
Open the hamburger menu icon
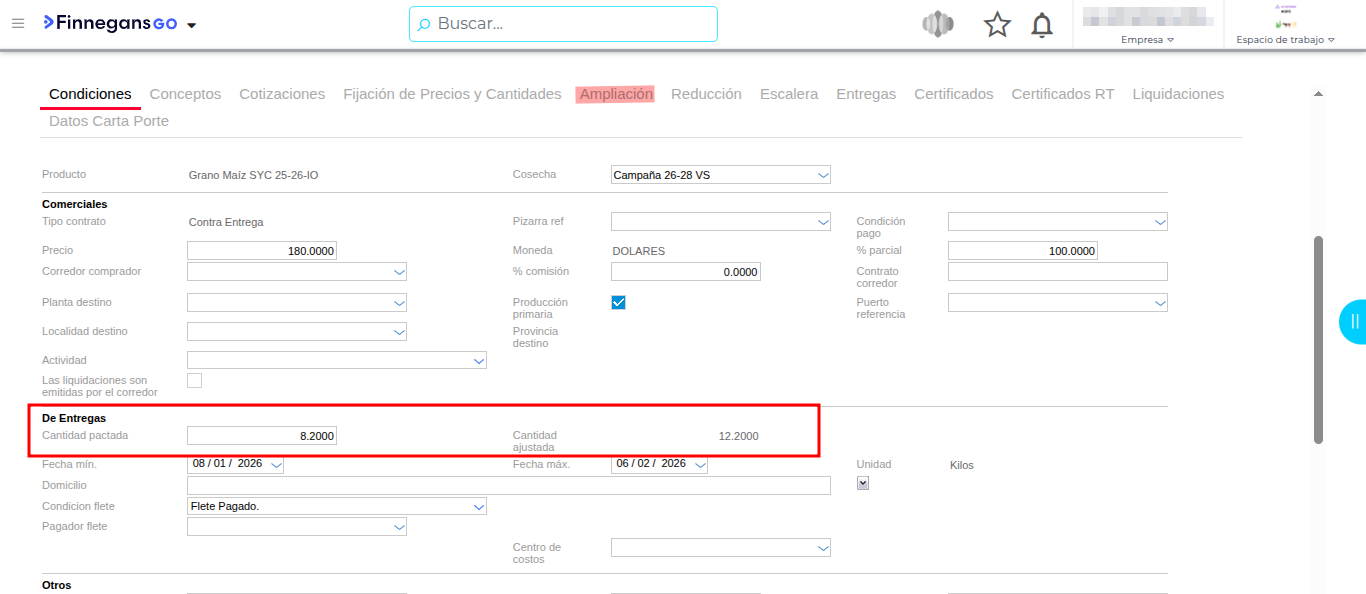(18, 23)
